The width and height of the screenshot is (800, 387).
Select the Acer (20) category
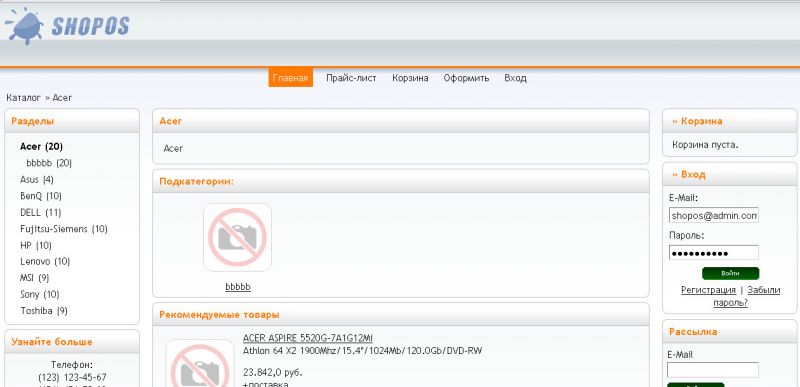coord(41,147)
